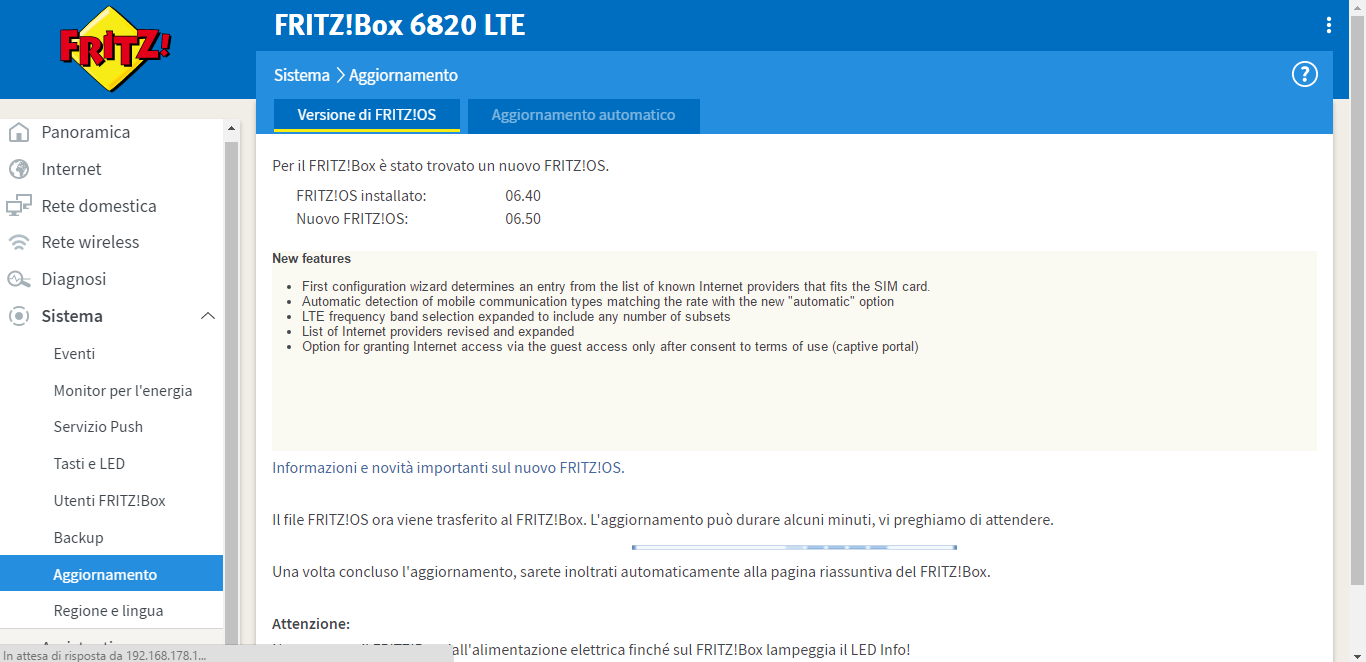Click the captive portal feature line
The image size is (1366, 662).
coord(610,347)
